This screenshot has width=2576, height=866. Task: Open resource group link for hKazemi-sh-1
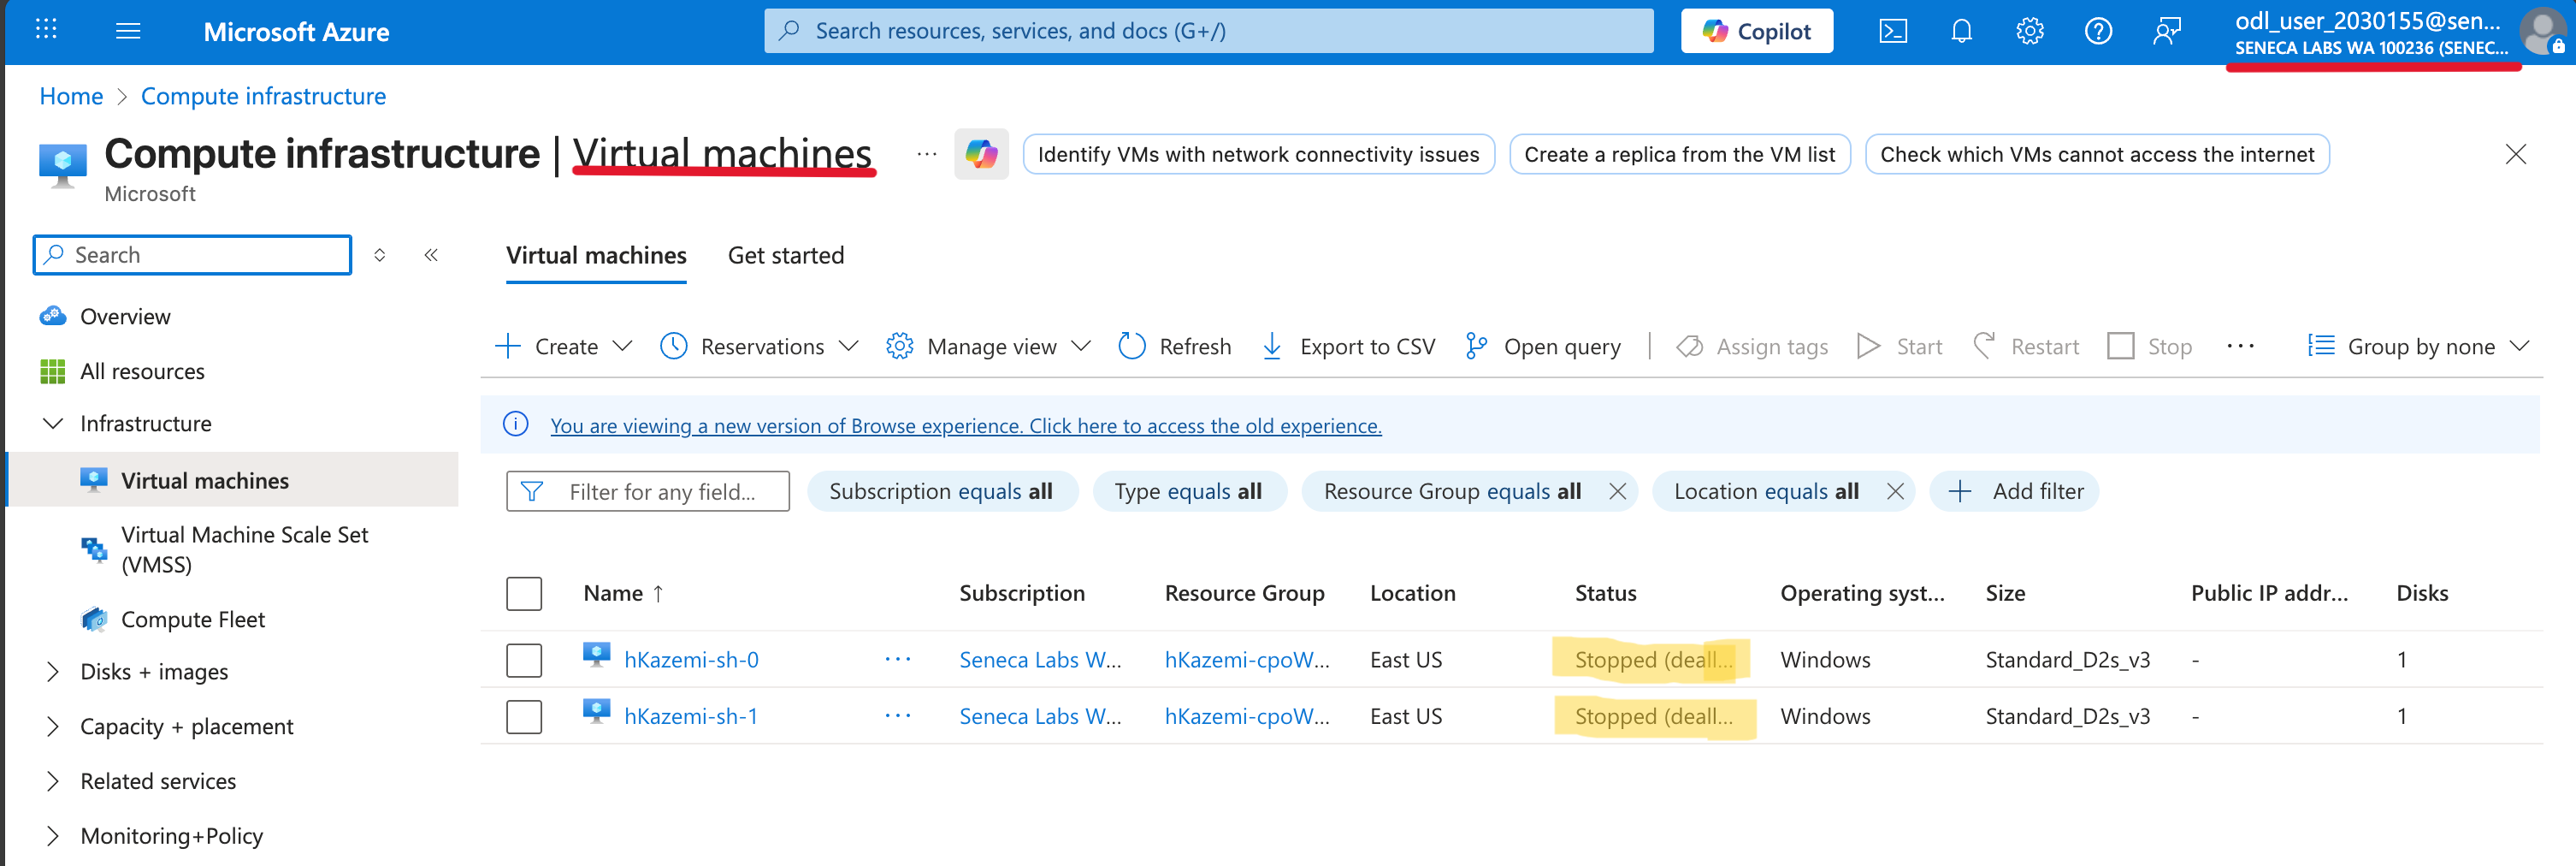tap(1247, 716)
